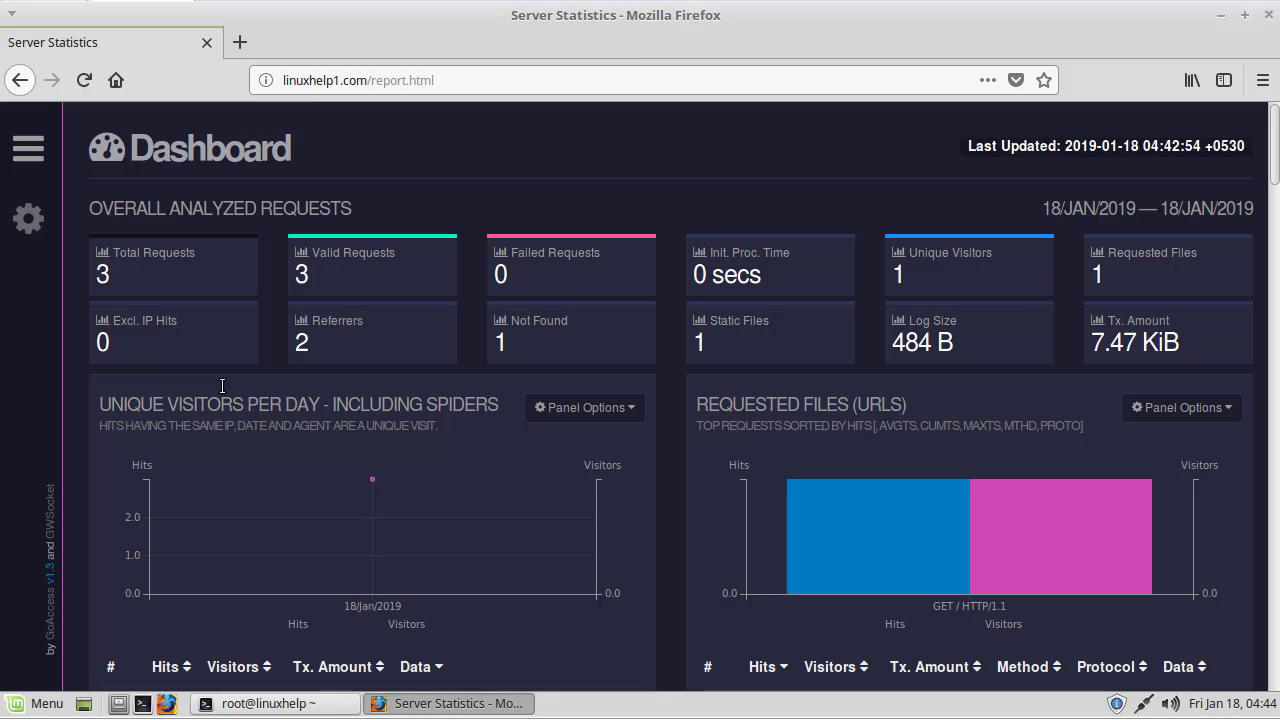The height and width of the screenshot is (720, 1280).
Task: Sort Requested Files table by Visitors
Action: (836, 666)
